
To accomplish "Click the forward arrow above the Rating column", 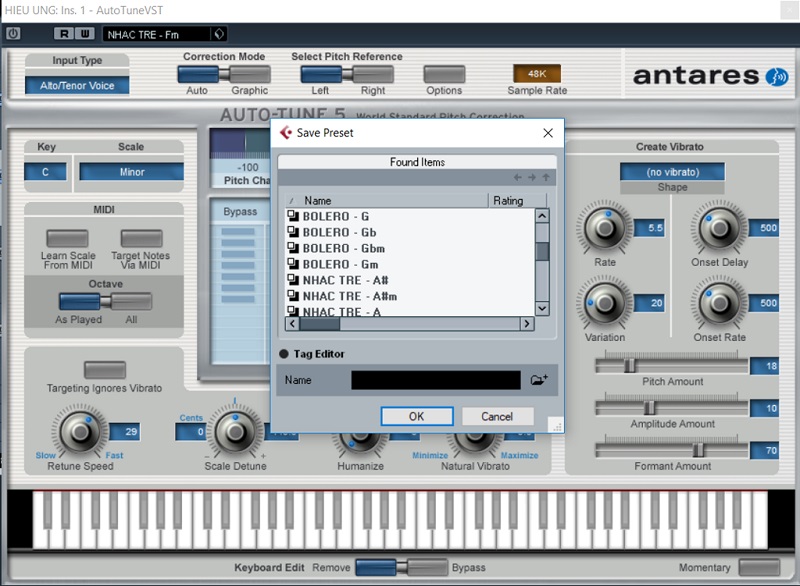I will pyautogui.click(x=531, y=177).
